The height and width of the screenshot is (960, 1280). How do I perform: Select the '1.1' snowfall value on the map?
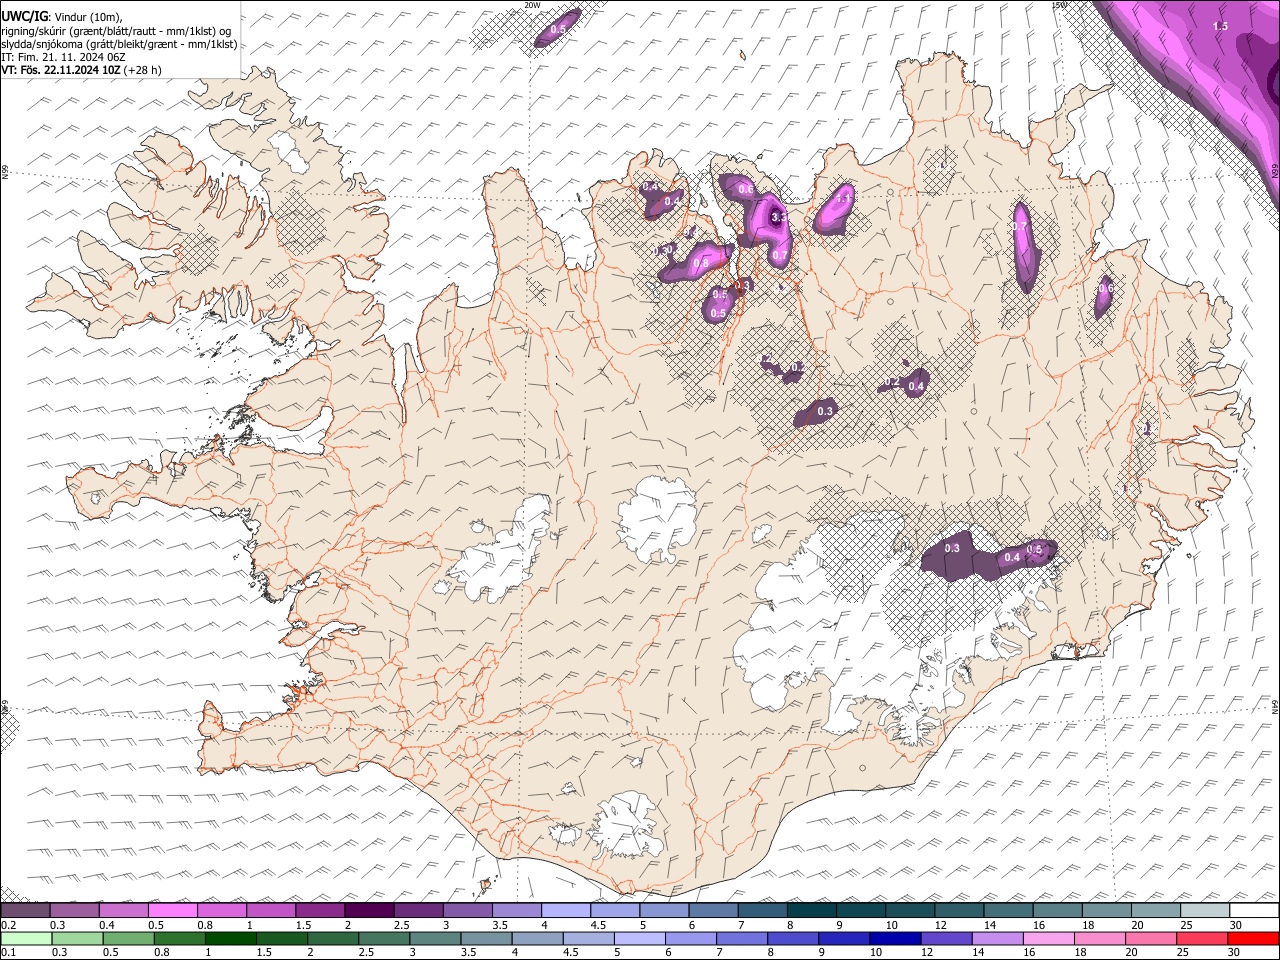[843, 199]
